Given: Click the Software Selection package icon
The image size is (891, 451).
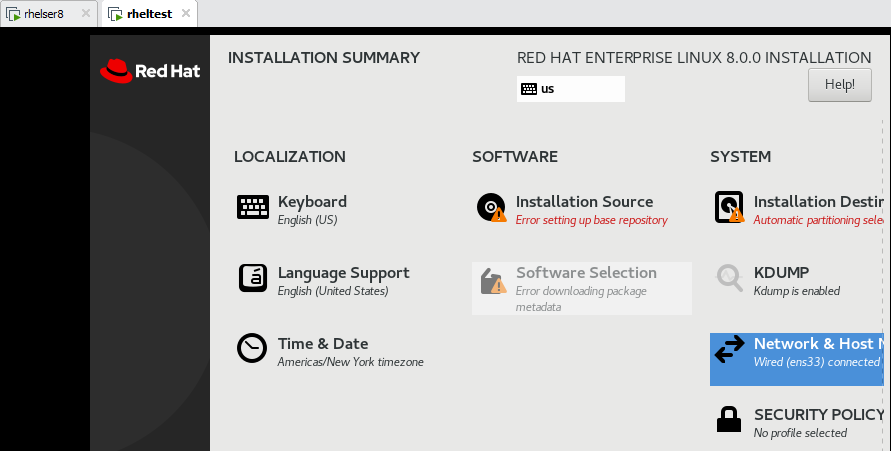Looking at the screenshot, I should [x=493, y=281].
